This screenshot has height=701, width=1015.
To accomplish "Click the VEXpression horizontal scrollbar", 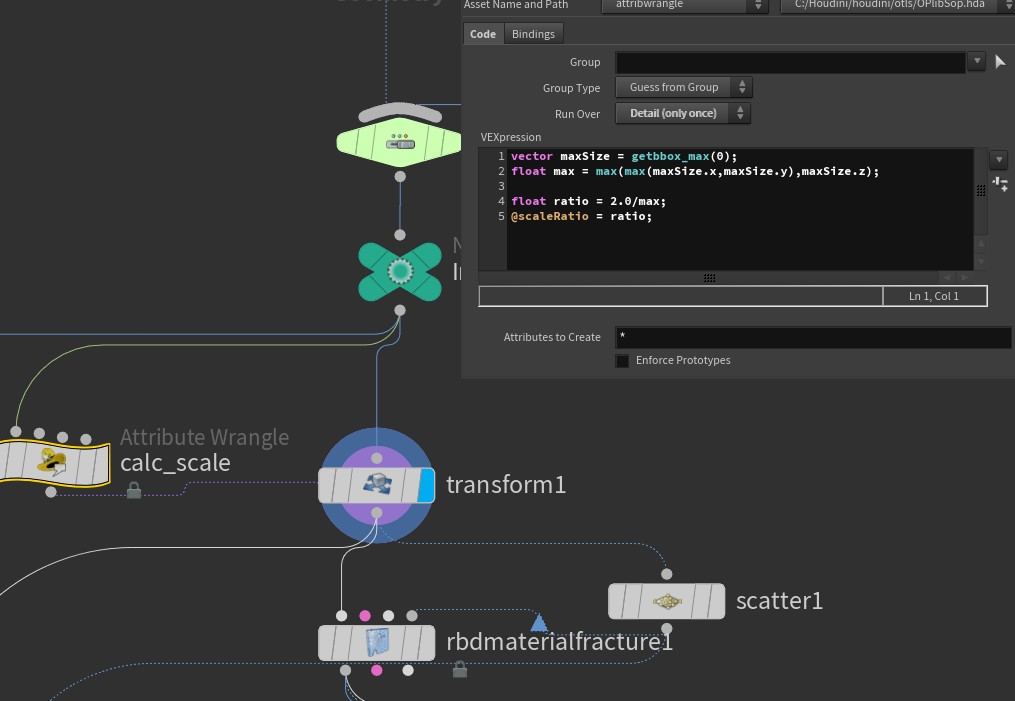I will [x=709, y=278].
